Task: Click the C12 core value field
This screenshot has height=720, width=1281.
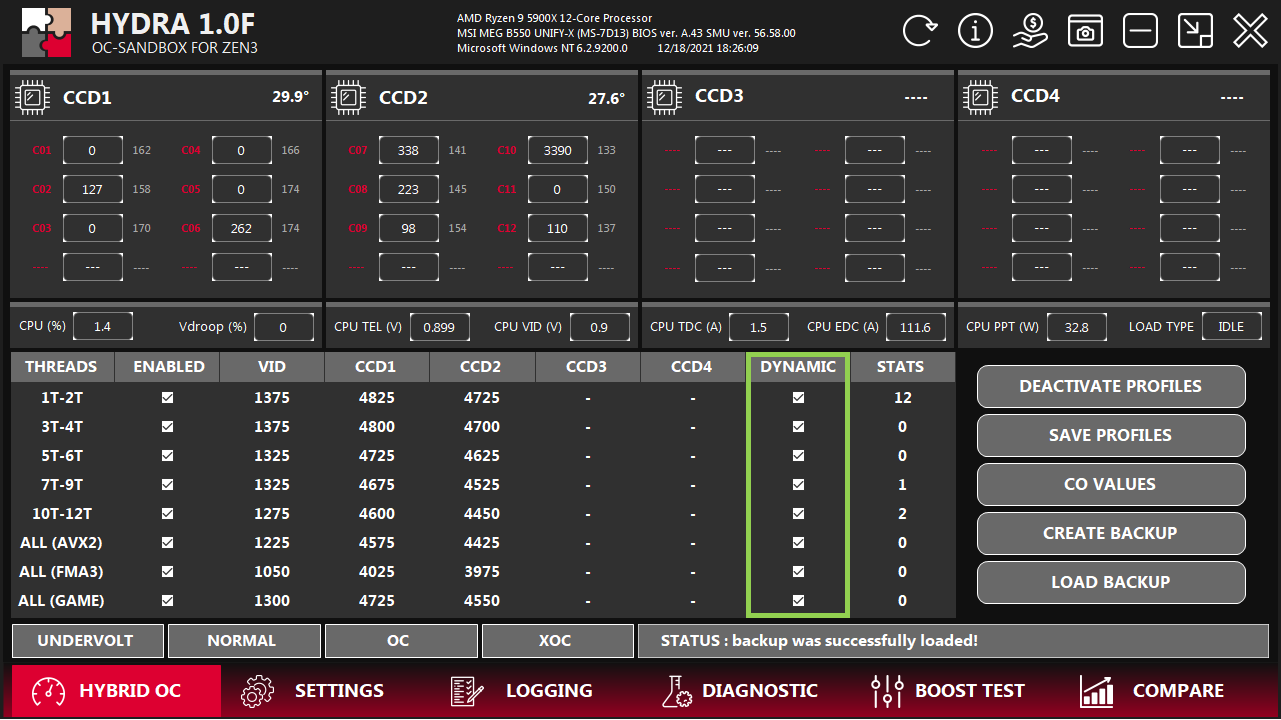Action: [x=558, y=228]
